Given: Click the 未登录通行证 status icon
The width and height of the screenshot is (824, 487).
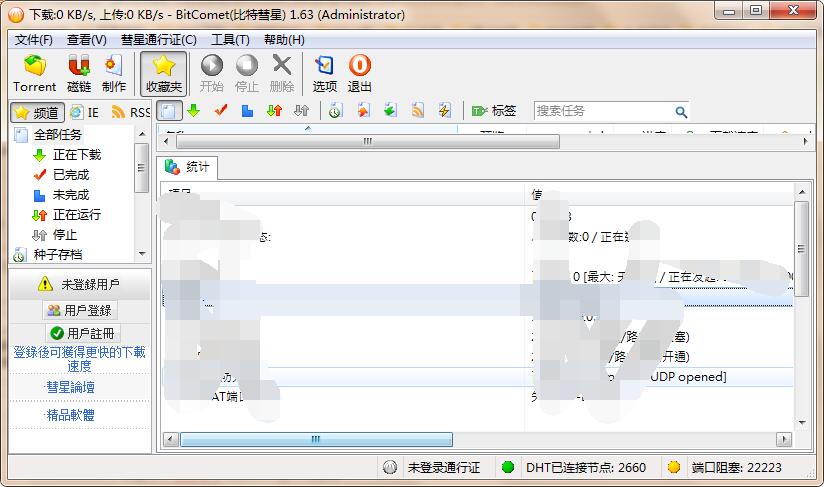Looking at the screenshot, I should coord(389,467).
